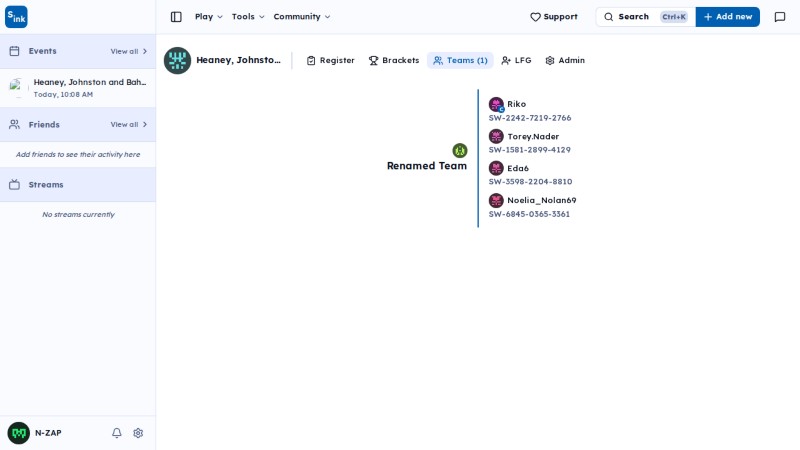Open the Admin tab
This screenshot has width=800, height=450.
click(564, 60)
